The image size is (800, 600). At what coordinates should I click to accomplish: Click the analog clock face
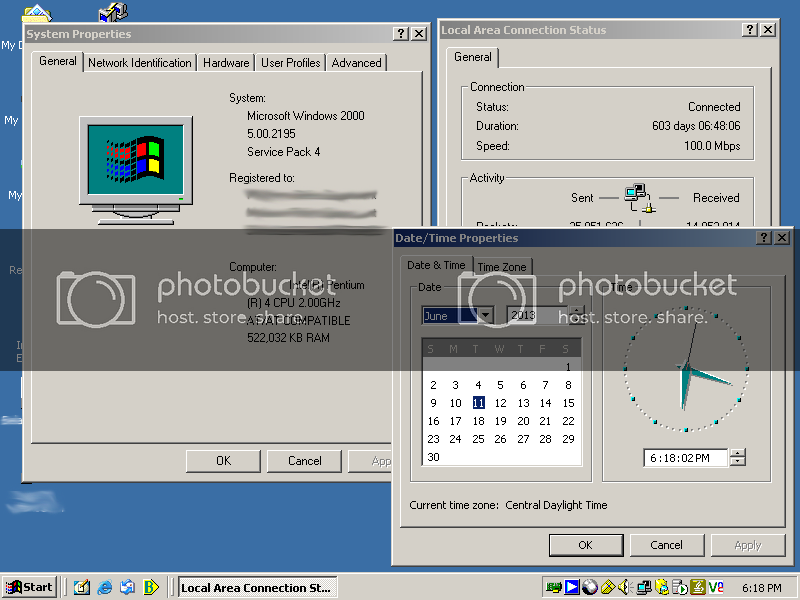coord(686,368)
